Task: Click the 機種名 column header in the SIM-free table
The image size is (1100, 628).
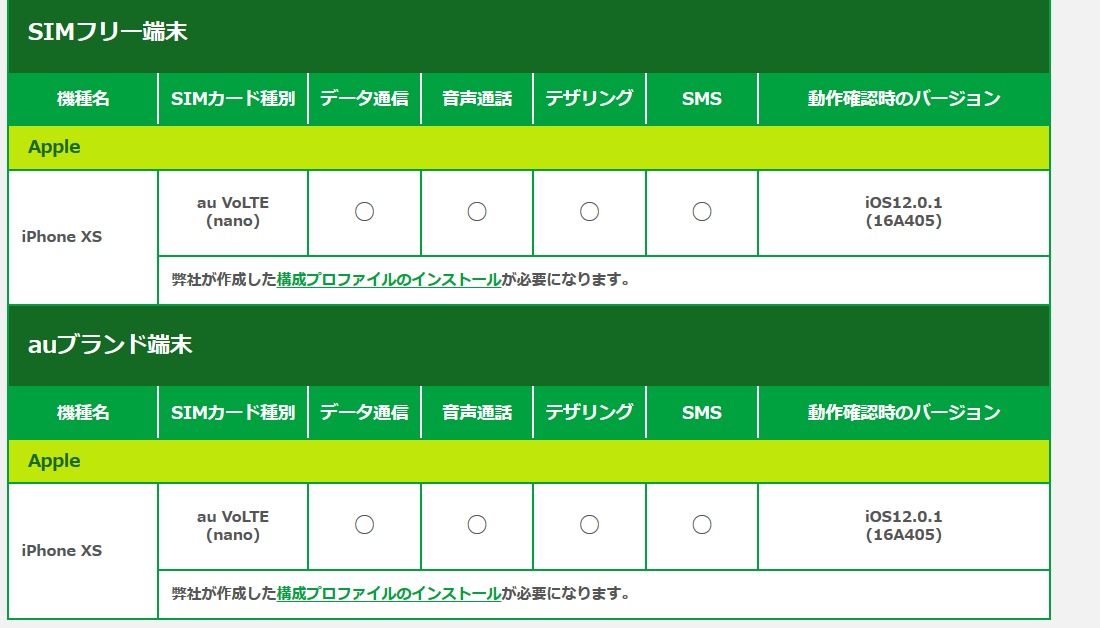Action: coord(83,99)
